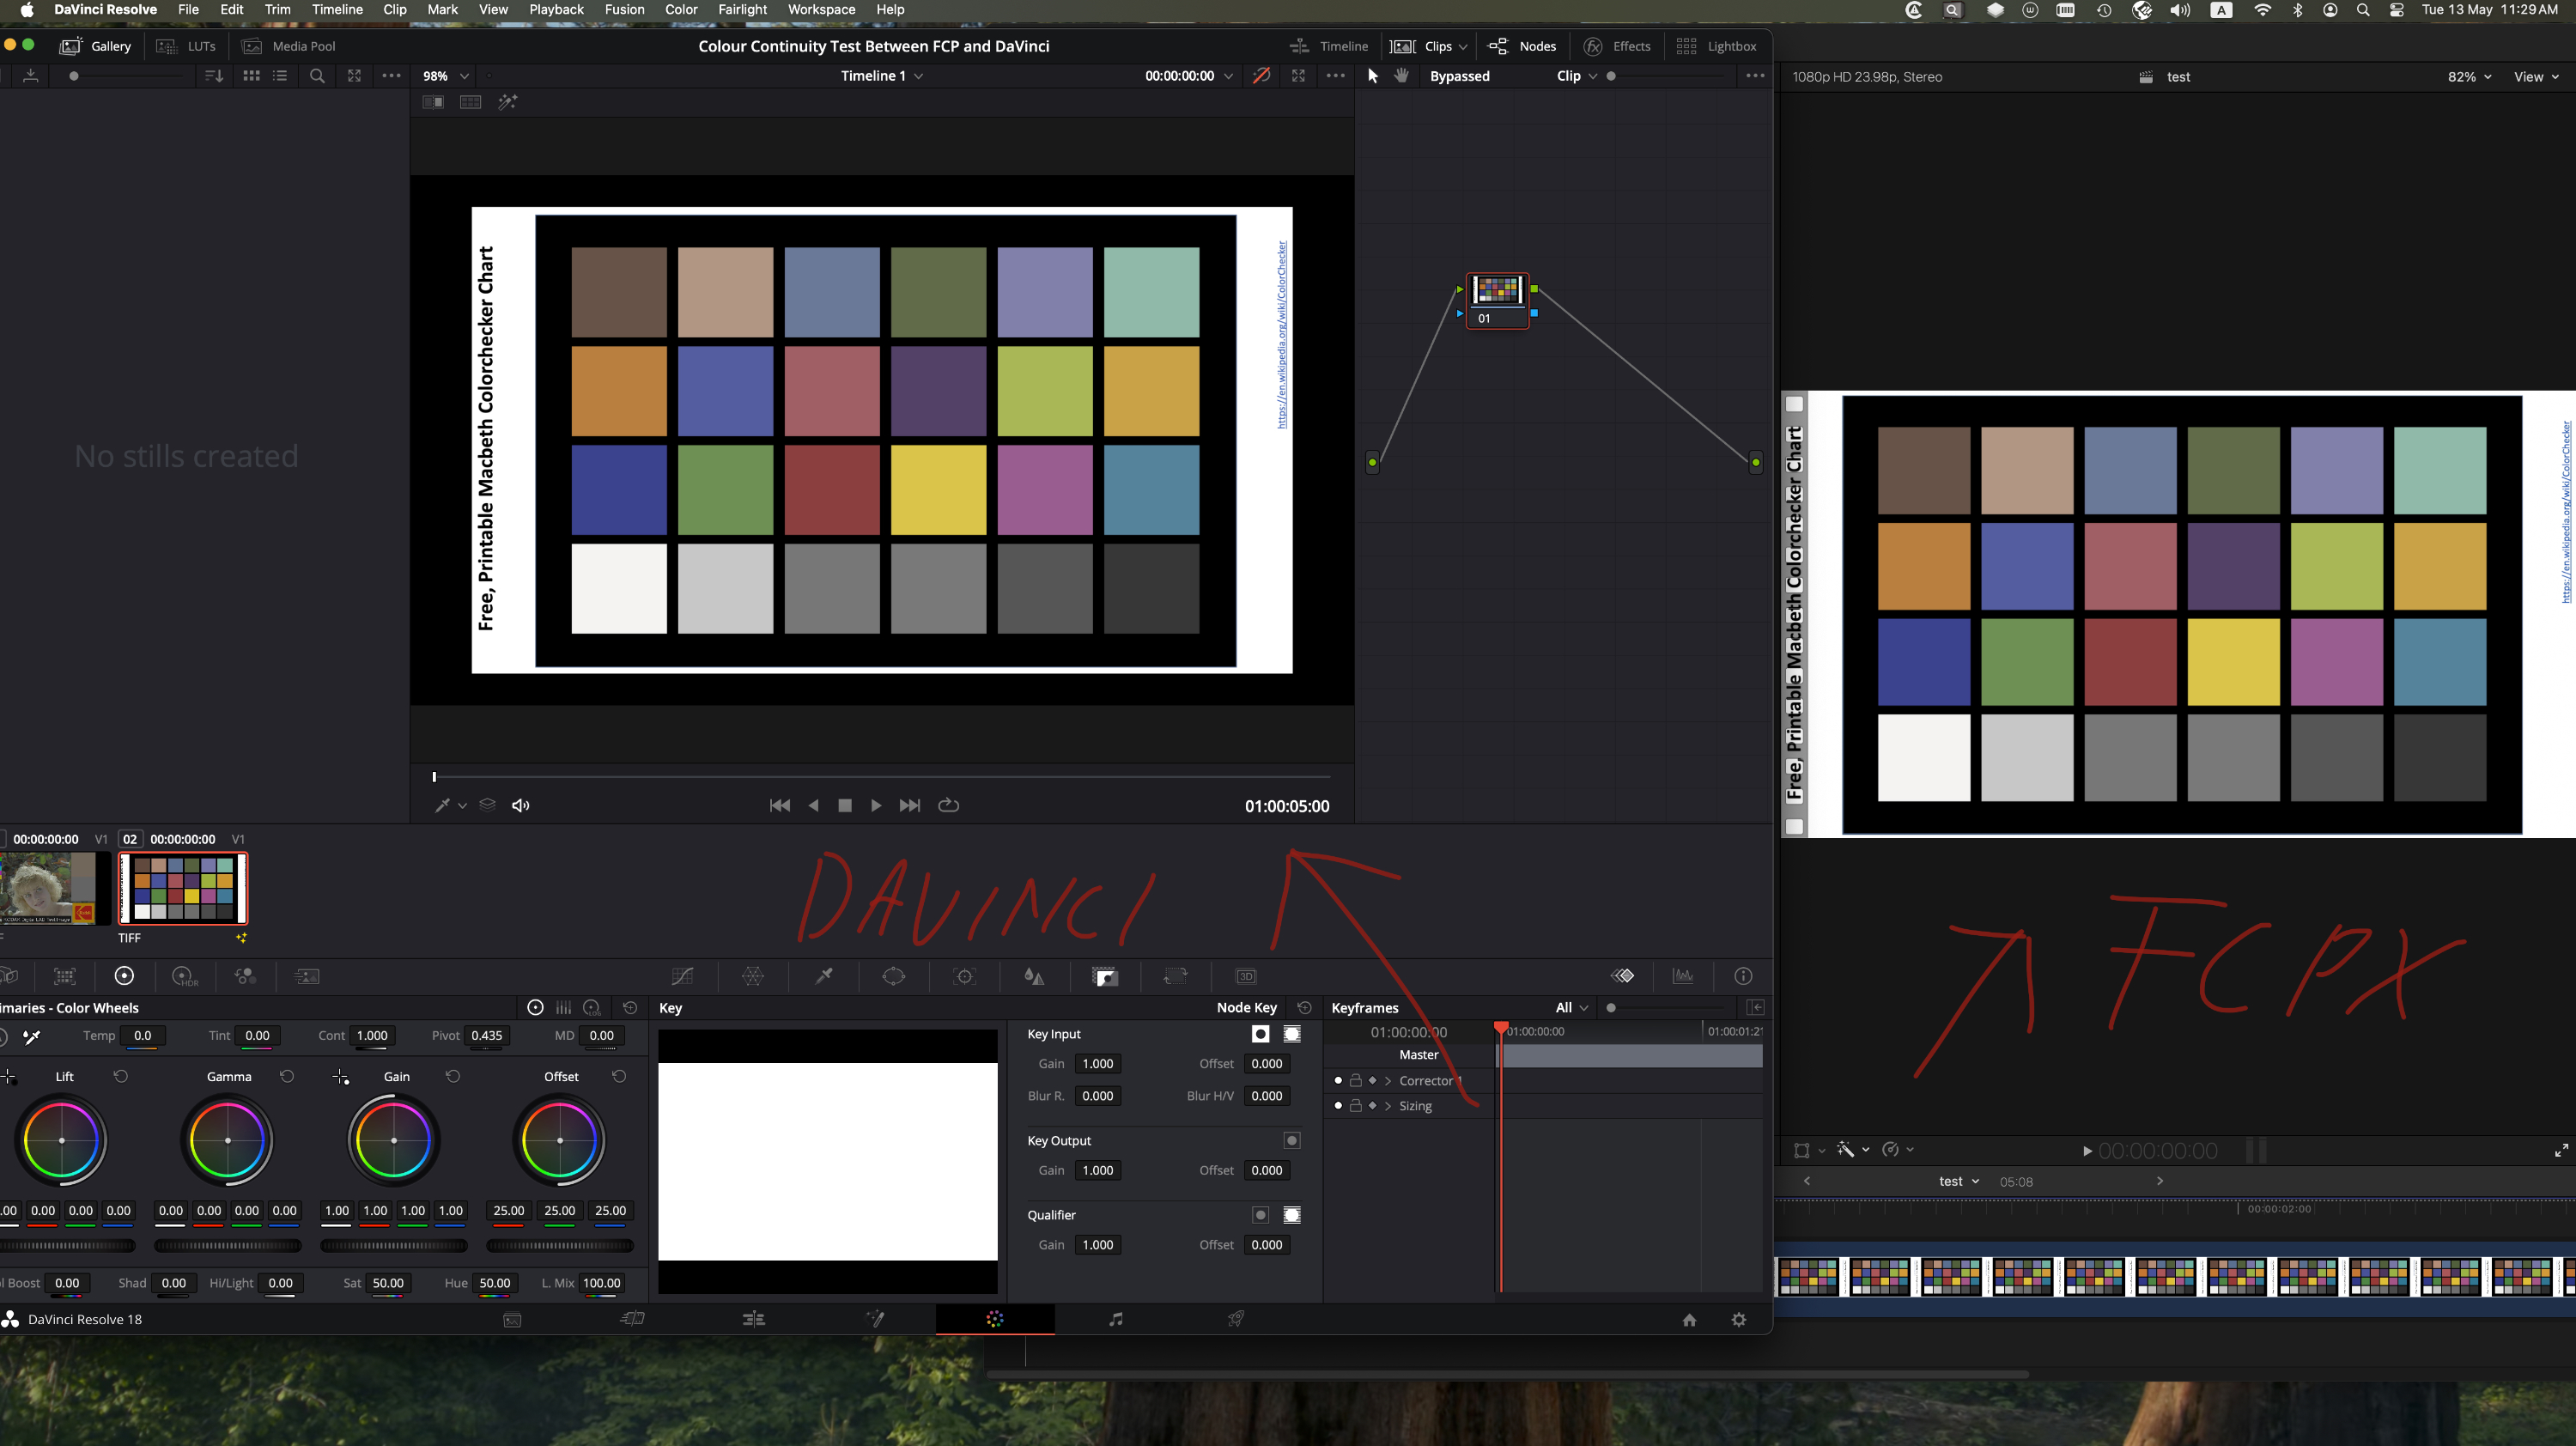
Task: Open the Timeline 1 name dropdown
Action: (x=882, y=76)
